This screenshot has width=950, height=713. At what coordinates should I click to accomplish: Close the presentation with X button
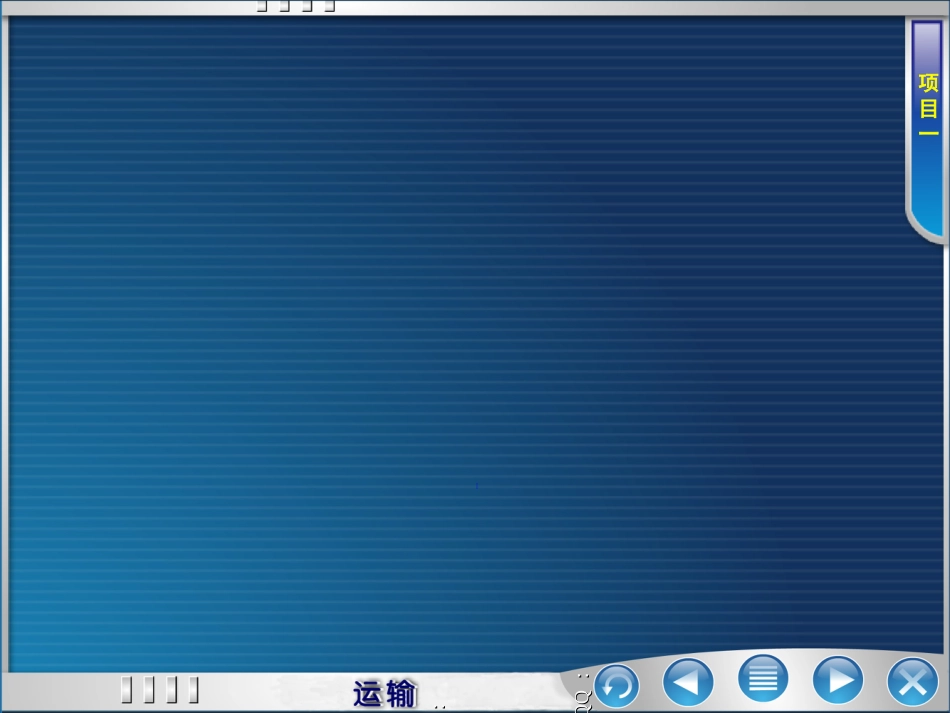pos(912,682)
